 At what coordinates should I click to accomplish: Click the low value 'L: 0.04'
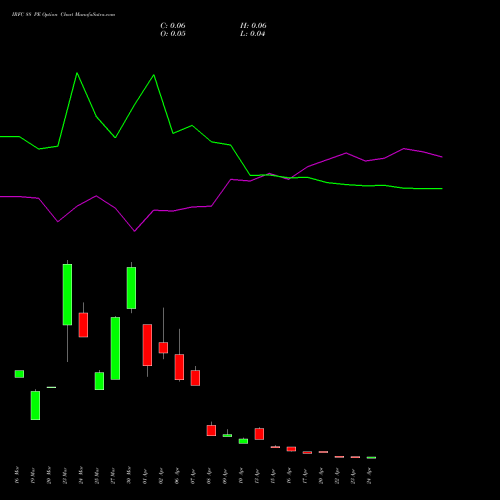[252, 34]
